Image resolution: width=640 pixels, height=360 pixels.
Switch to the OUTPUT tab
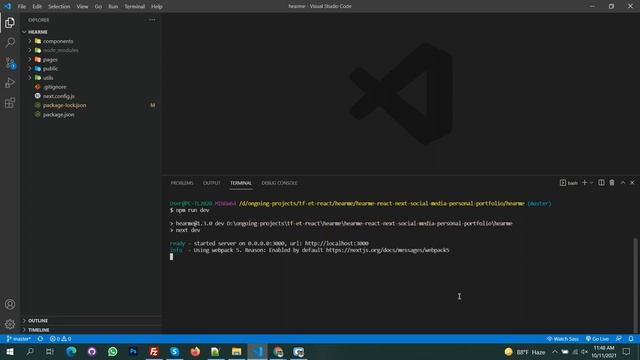tap(212, 183)
